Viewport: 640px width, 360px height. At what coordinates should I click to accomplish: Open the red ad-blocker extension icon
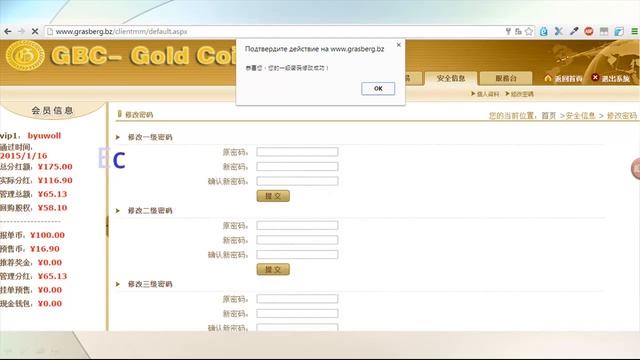(589, 31)
